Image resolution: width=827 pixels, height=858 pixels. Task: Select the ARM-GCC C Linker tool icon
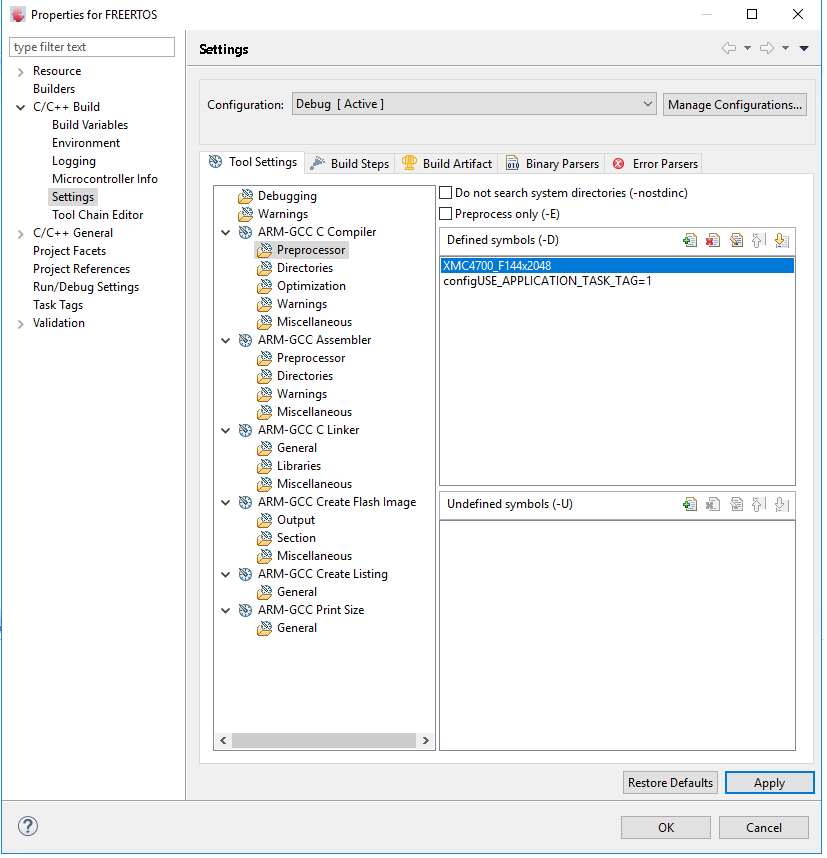pos(245,430)
